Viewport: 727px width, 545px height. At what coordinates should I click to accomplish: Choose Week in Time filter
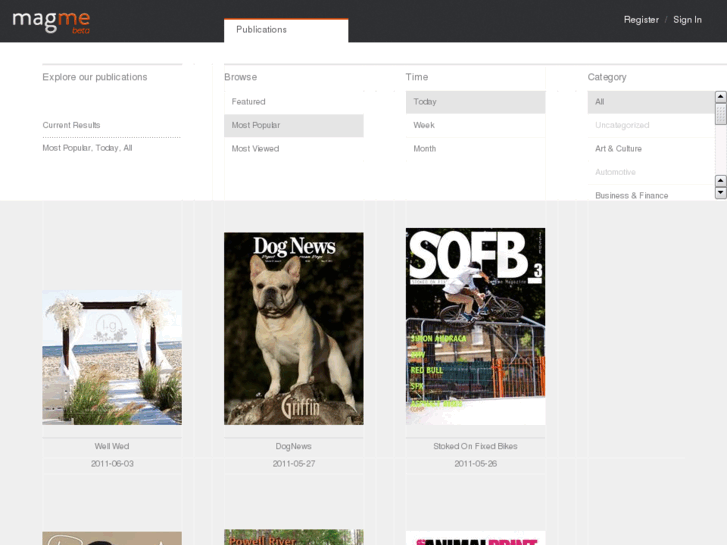(x=475, y=126)
